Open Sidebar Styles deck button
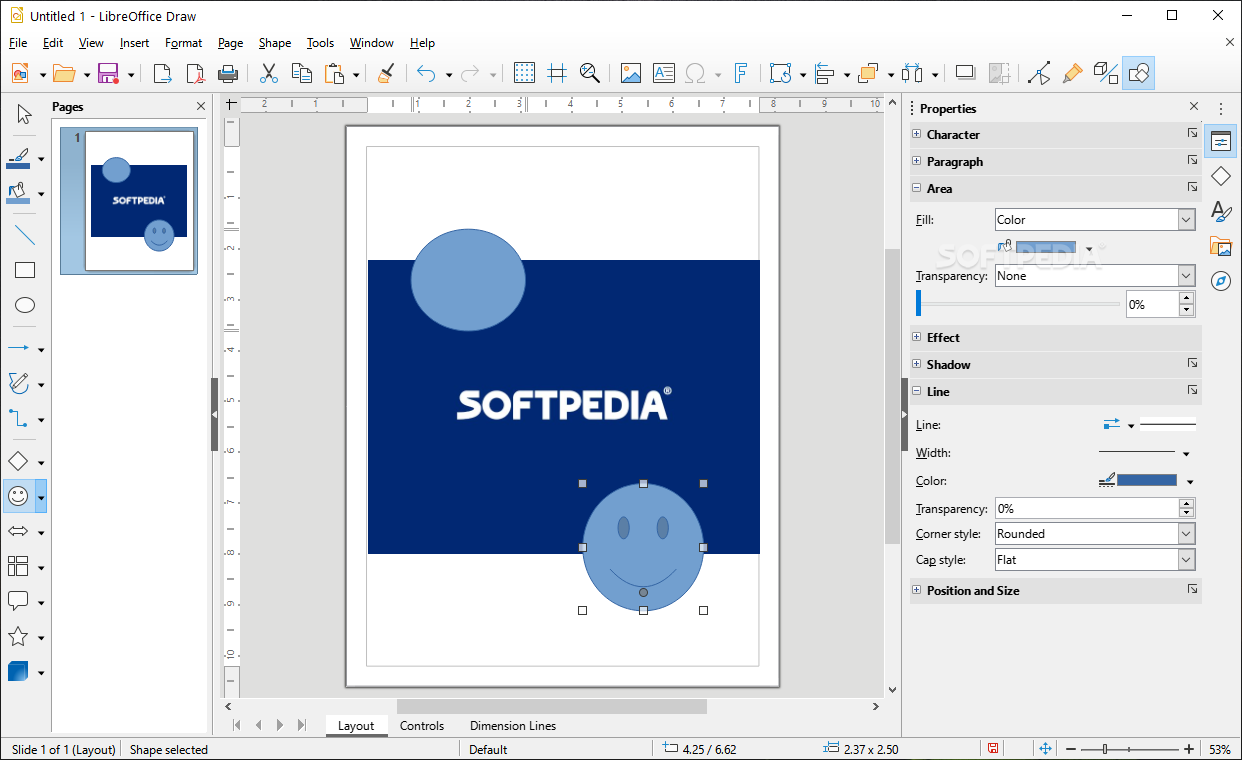Viewport: 1242px width, 760px height. pyautogui.click(x=1221, y=211)
